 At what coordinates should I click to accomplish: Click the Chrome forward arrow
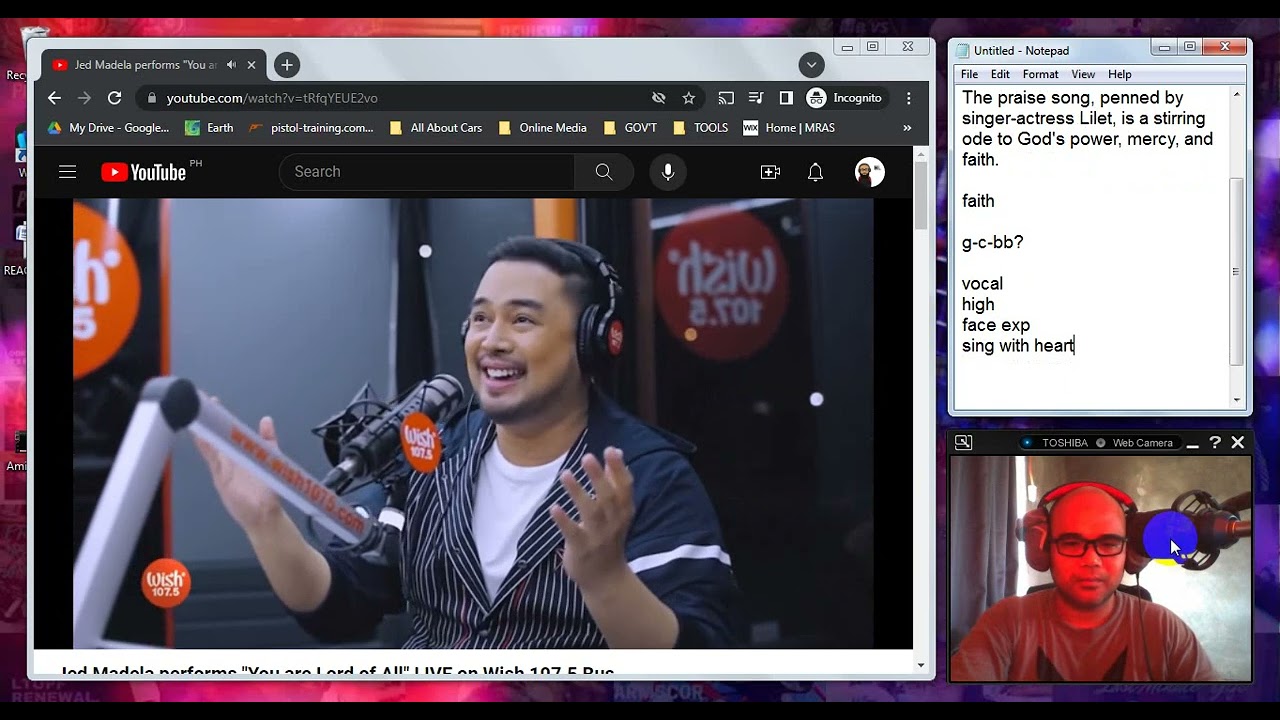click(84, 98)
